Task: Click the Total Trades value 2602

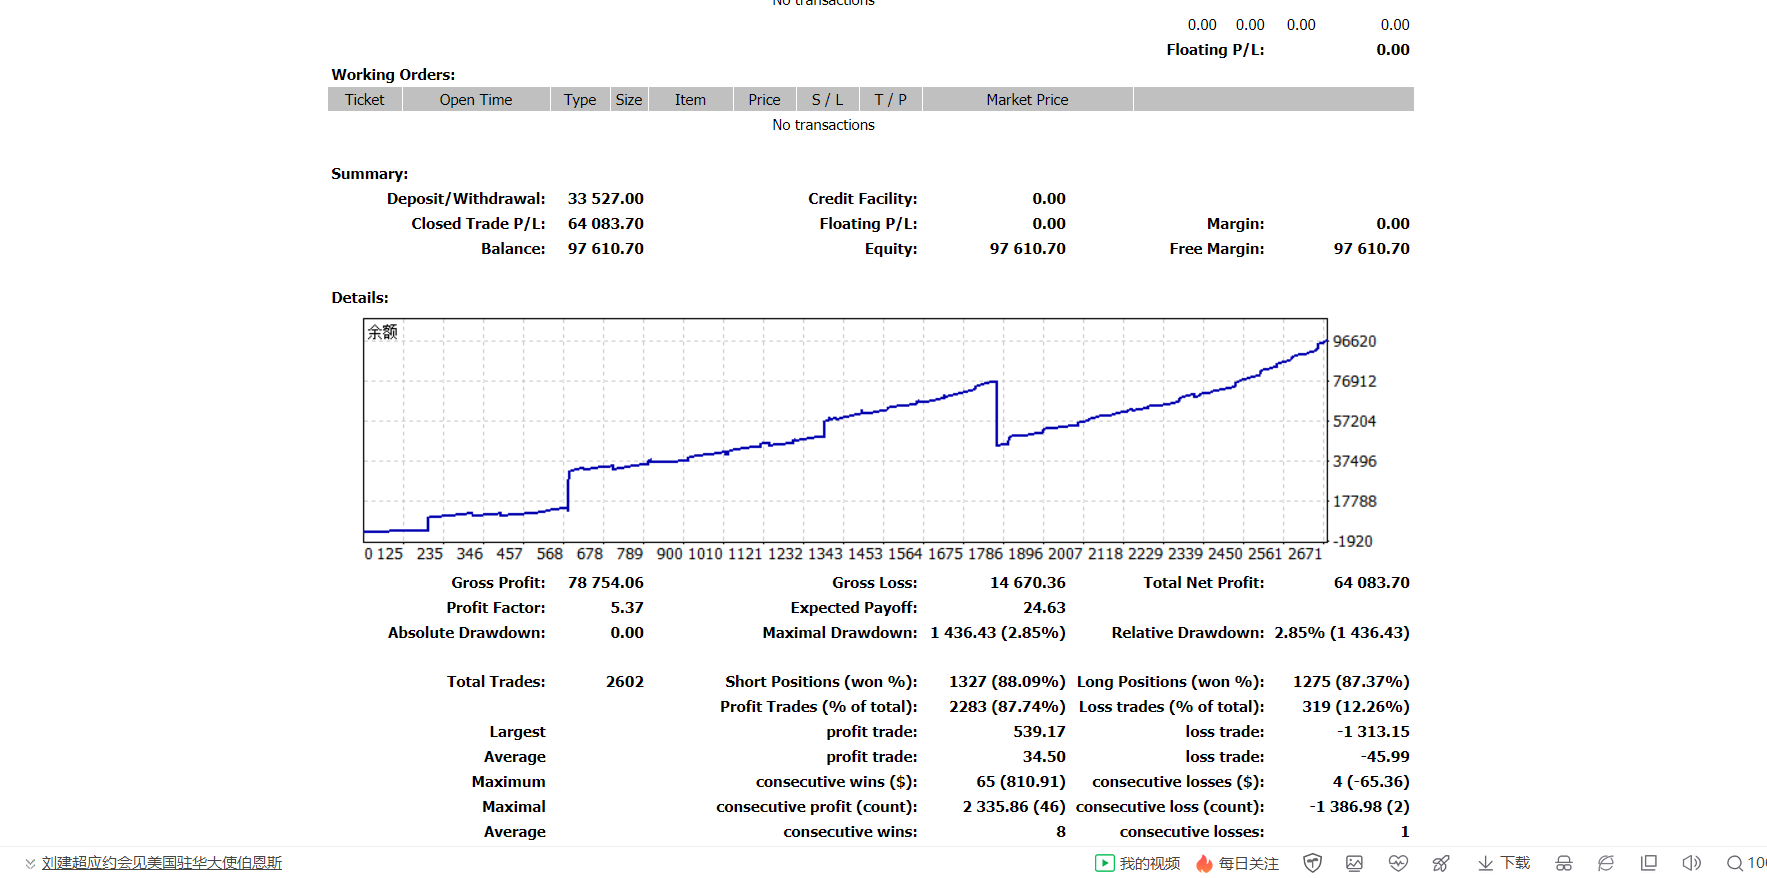Action: coord(625,682)
